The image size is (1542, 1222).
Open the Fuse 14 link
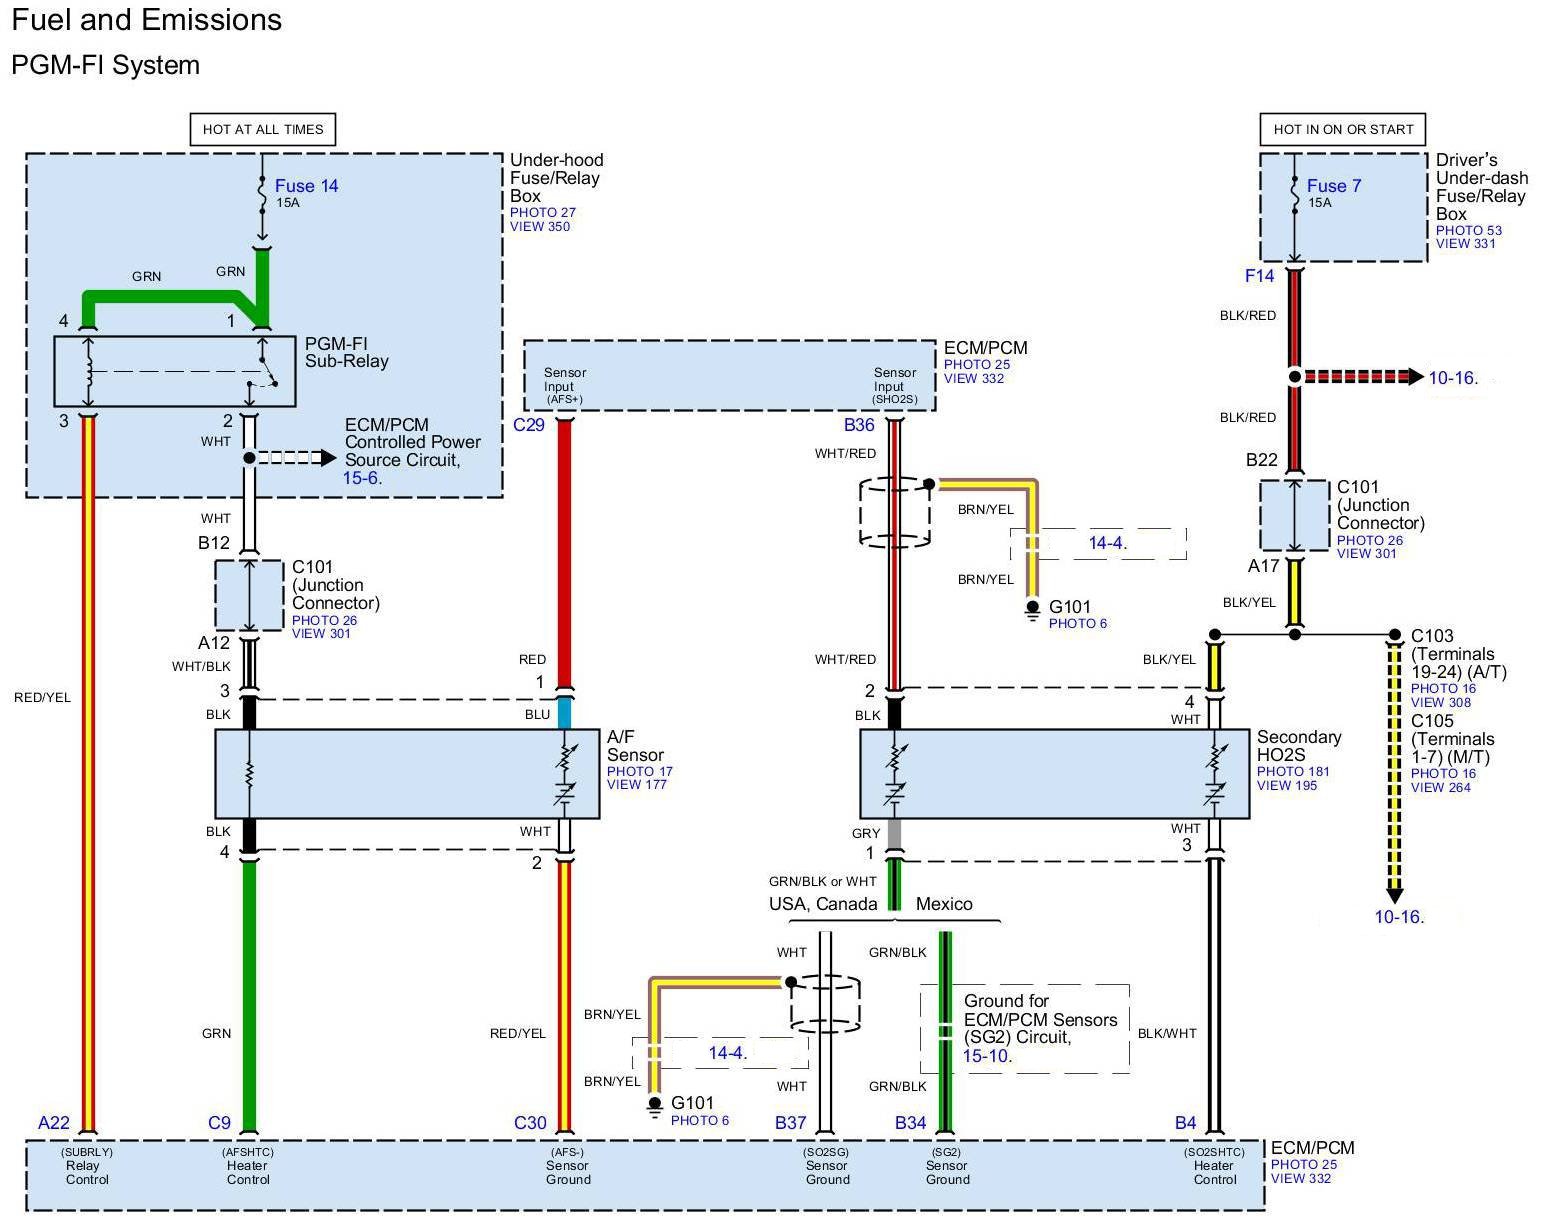[x=306, y=186]
